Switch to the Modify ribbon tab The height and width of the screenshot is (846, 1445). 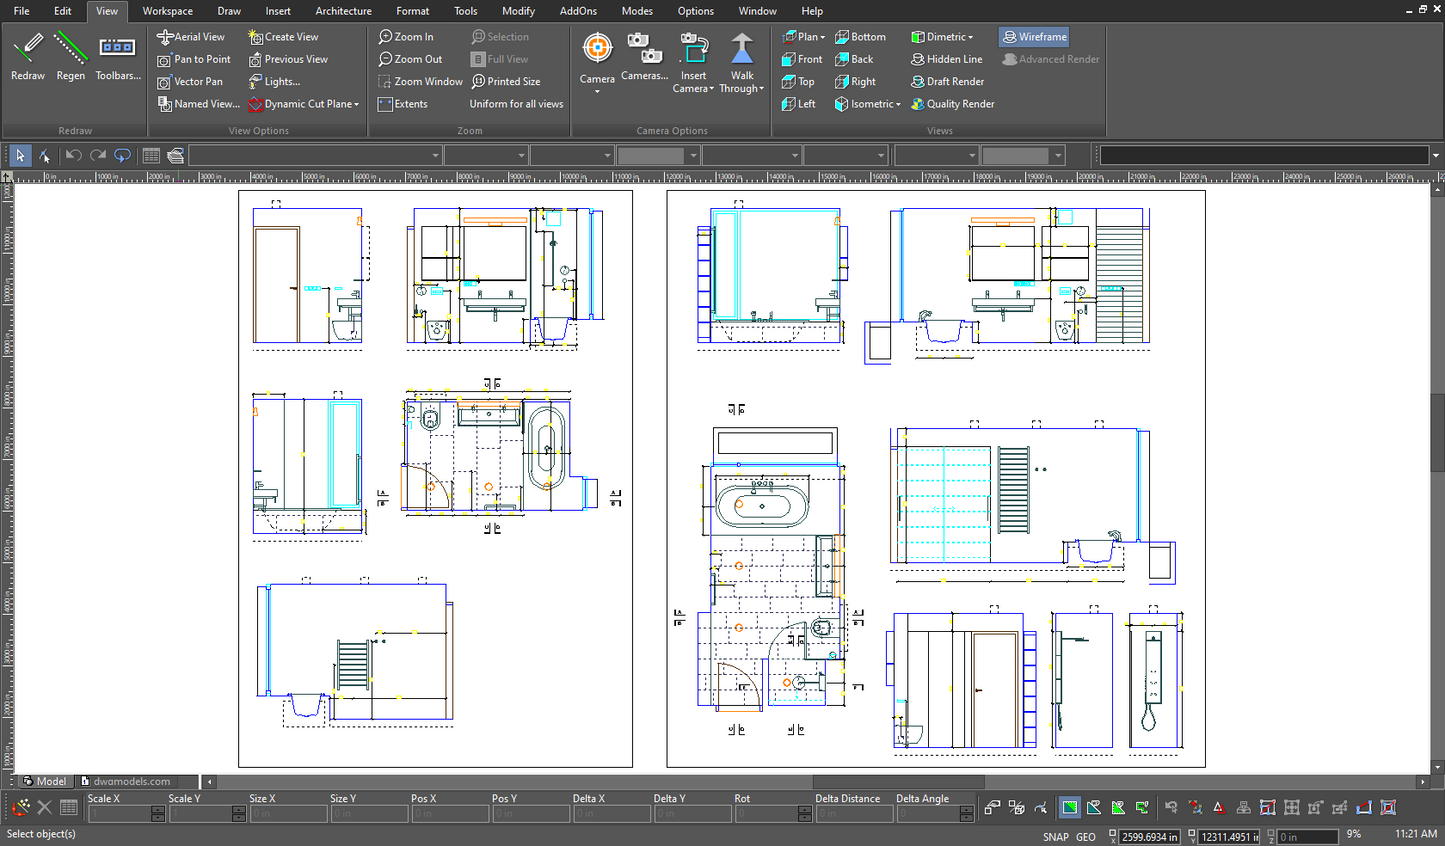coord(518,11)
